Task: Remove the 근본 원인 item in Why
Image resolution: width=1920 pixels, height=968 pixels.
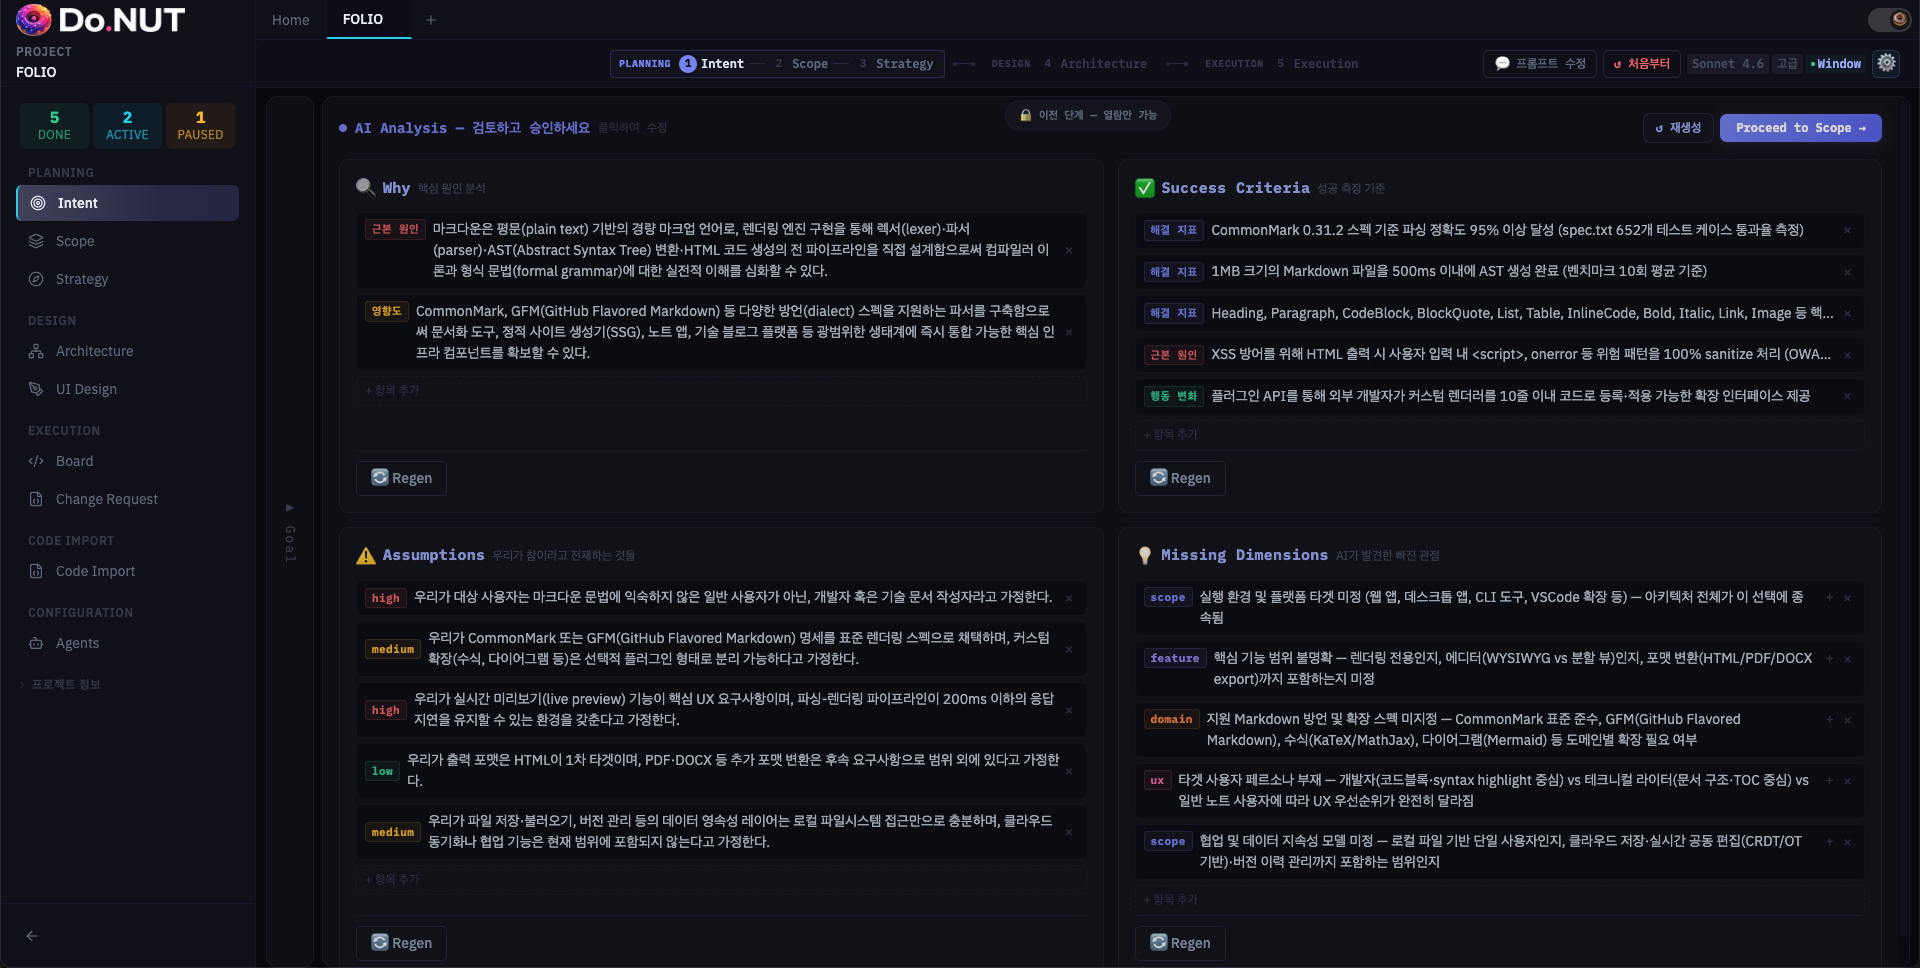Action: tap(1069, 250)
